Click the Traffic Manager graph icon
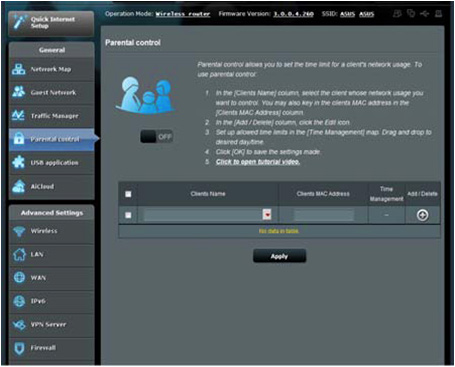The image size is (455, 367). click(x=18, y=116)
